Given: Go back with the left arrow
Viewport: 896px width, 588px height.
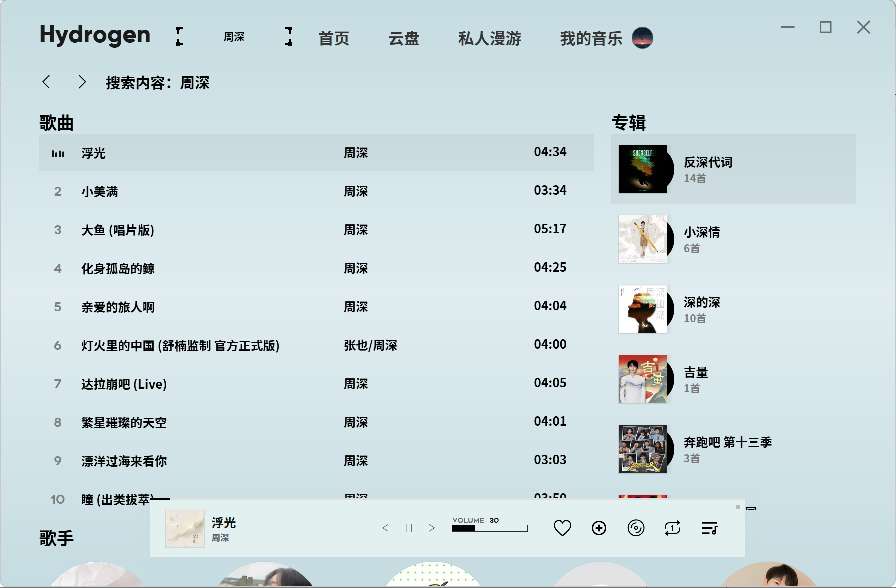Looking at the screenshot, I should point(46,82).
